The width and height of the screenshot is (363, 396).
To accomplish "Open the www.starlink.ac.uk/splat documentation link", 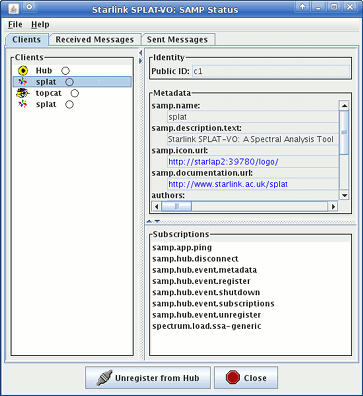I will click(x=228, y=184).
